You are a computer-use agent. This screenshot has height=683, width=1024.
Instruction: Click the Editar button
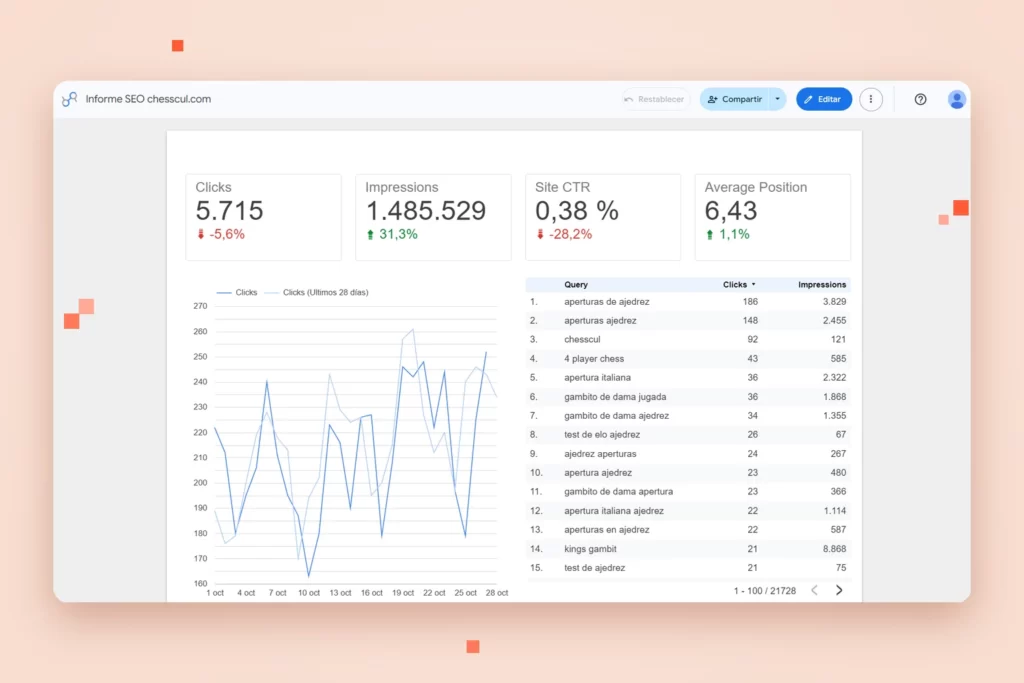point(824,99)
